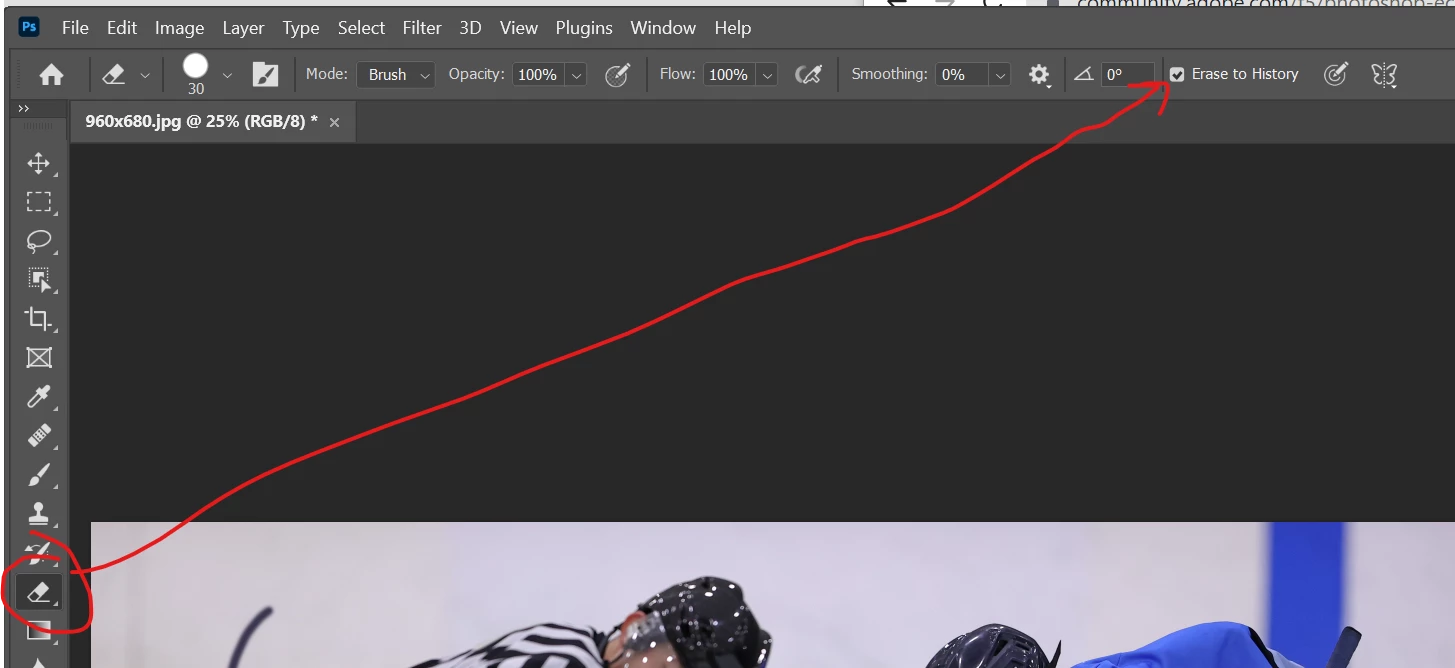This screenshot has width=1455, height=668.
Task: Open the Layer menu
Action: [x=243, y=28]
